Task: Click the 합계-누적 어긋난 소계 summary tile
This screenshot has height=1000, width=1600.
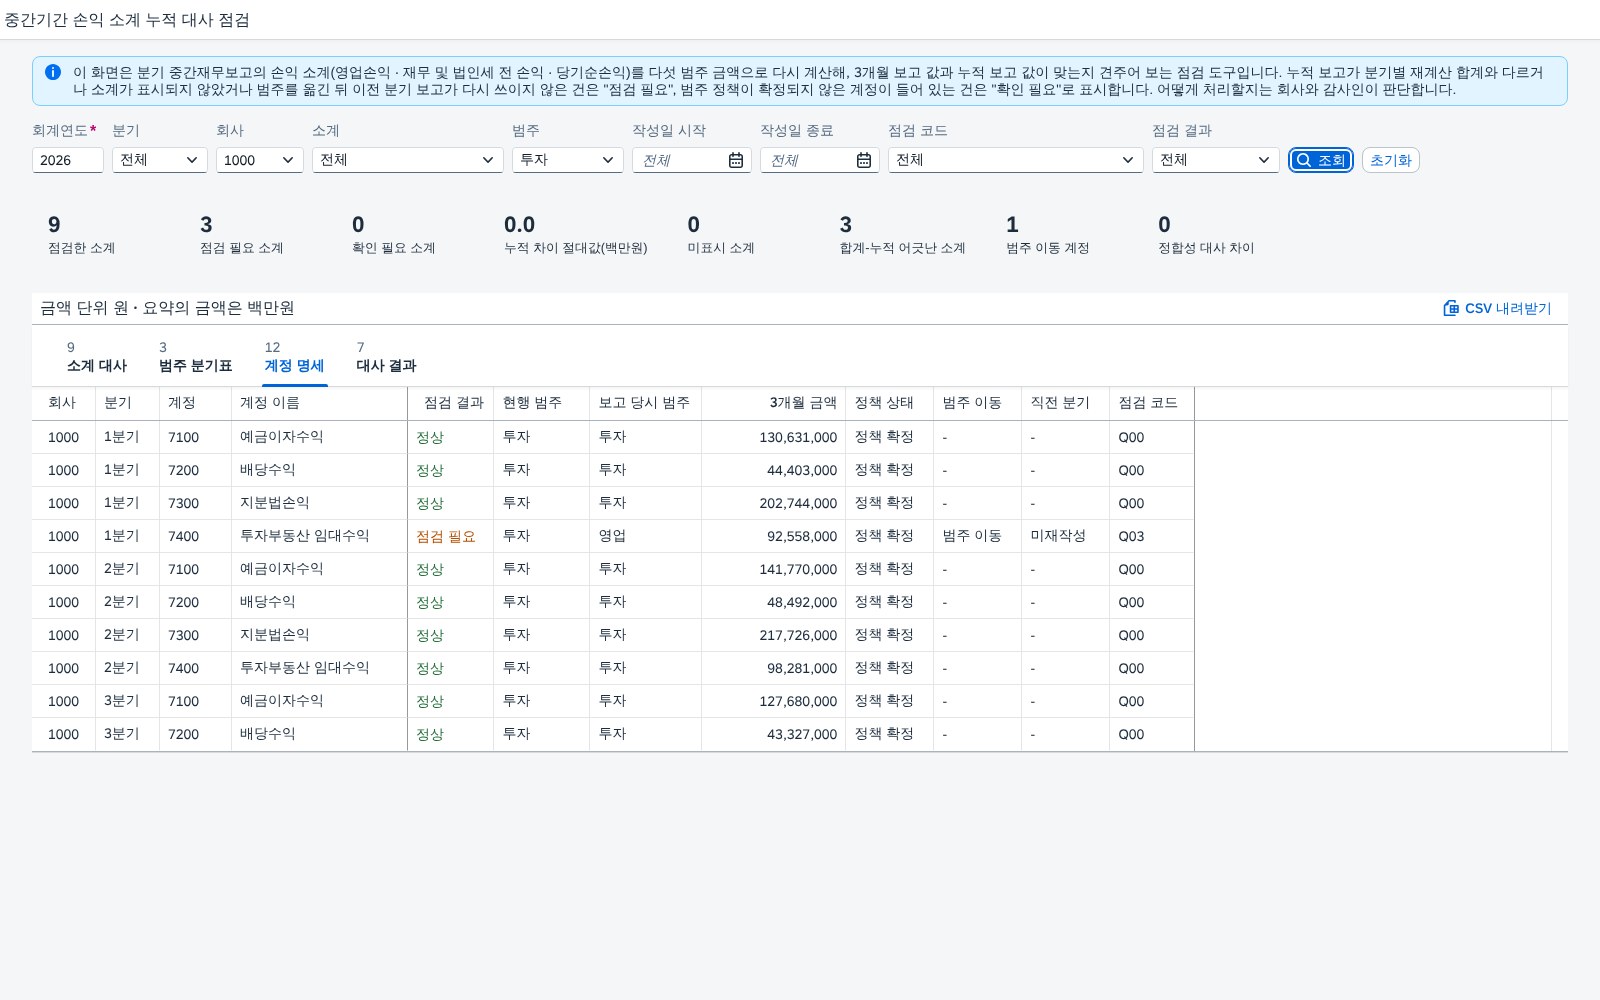Action: click(x=902, y=235)
